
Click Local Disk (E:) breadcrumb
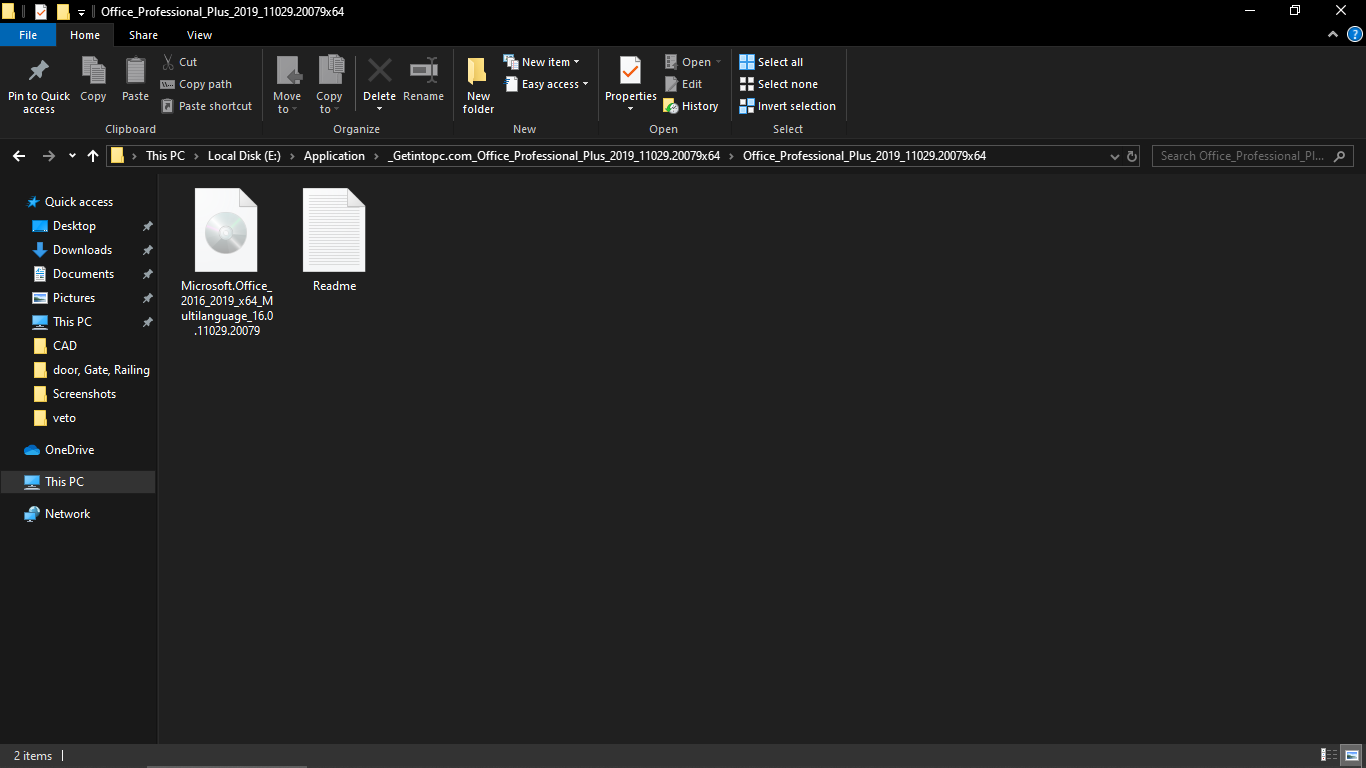coord(244,156)
